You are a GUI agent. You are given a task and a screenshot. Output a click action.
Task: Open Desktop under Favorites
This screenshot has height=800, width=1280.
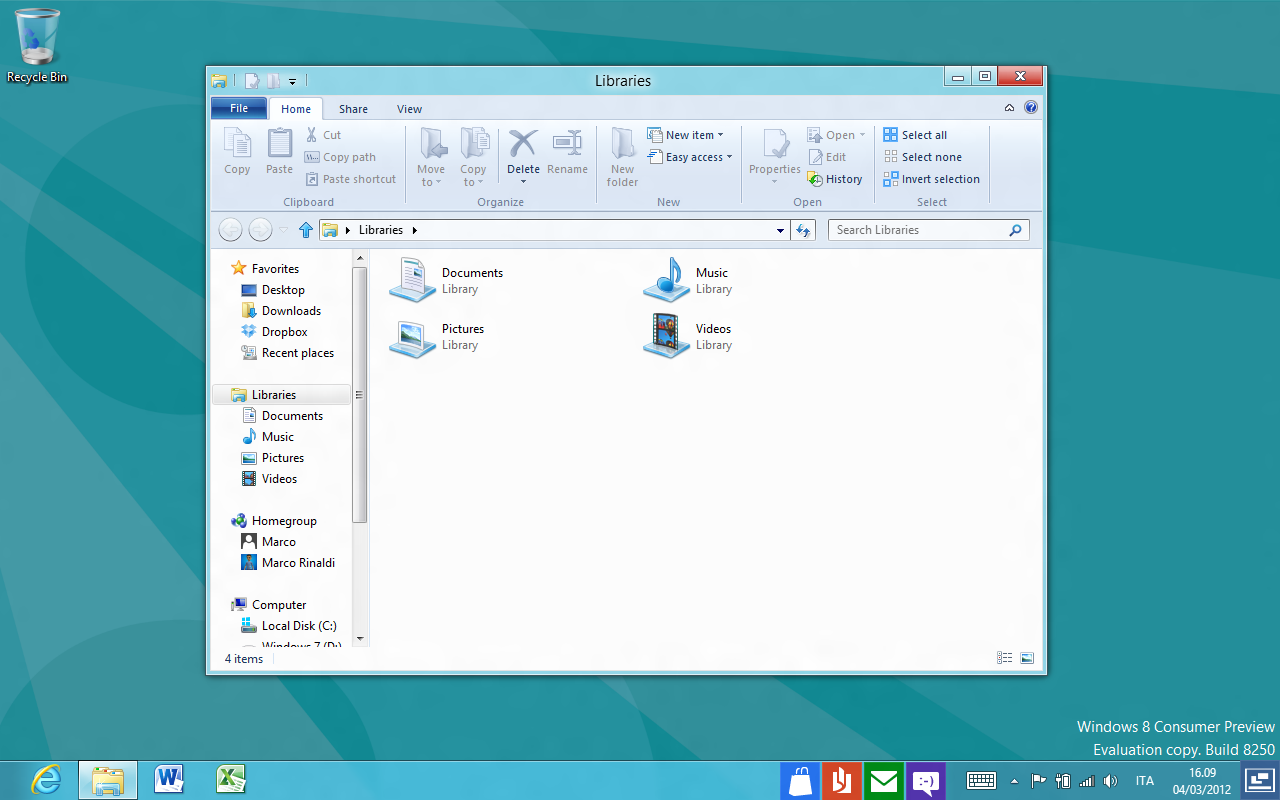point(273,290)
